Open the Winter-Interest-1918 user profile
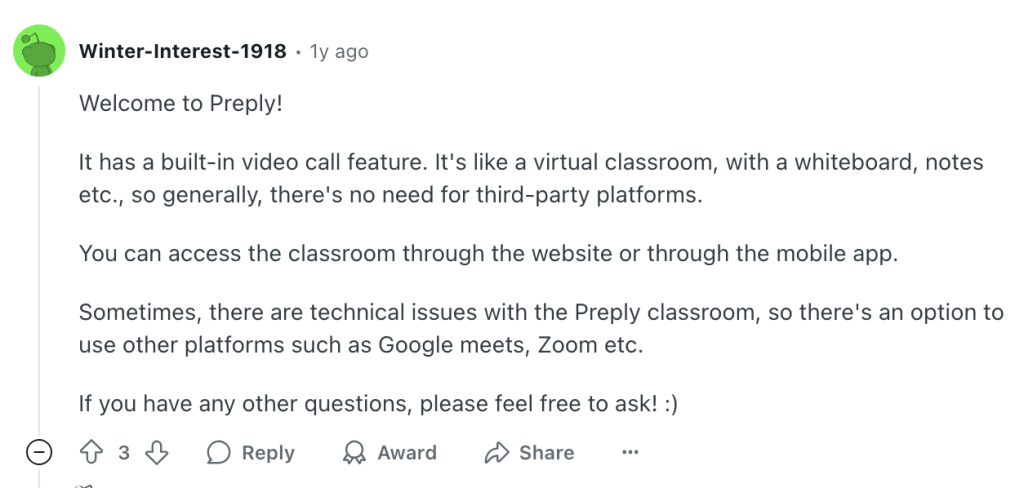Image resolution: width=1024 pixels, height=488 pixels. 182,51
